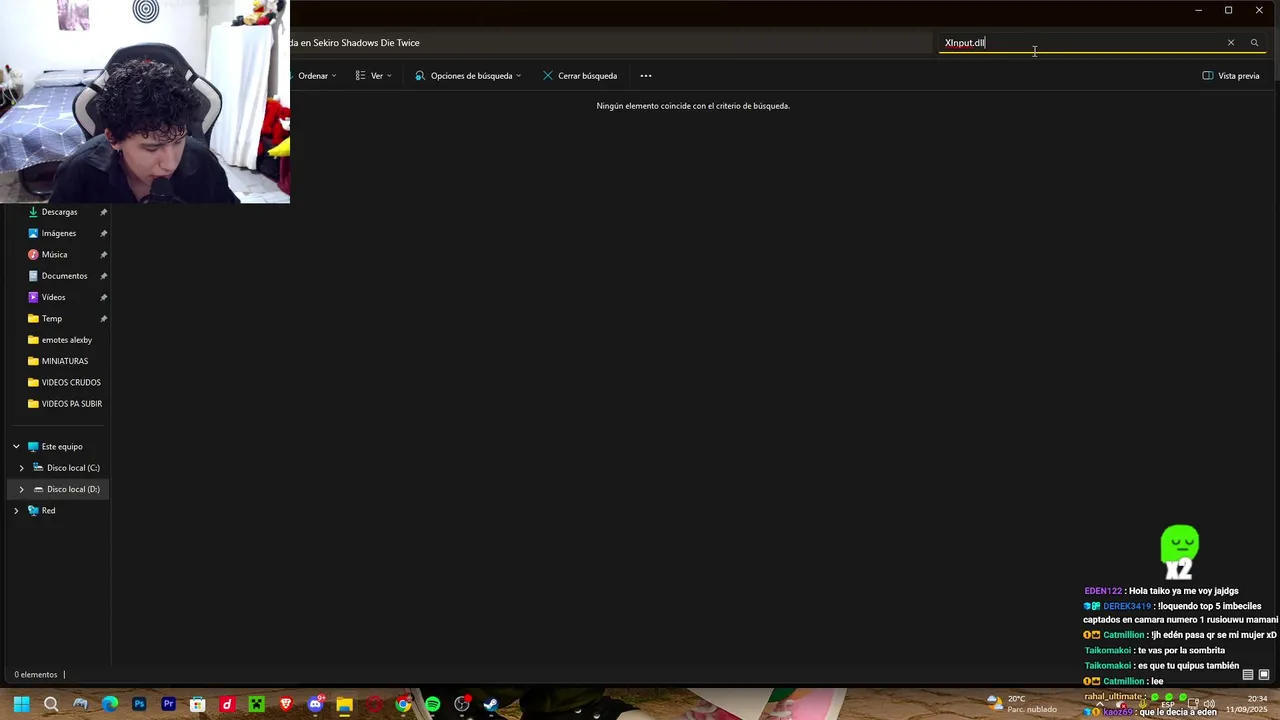
Task: Open Google Chrome from taskbar
Action: [403, 704]
